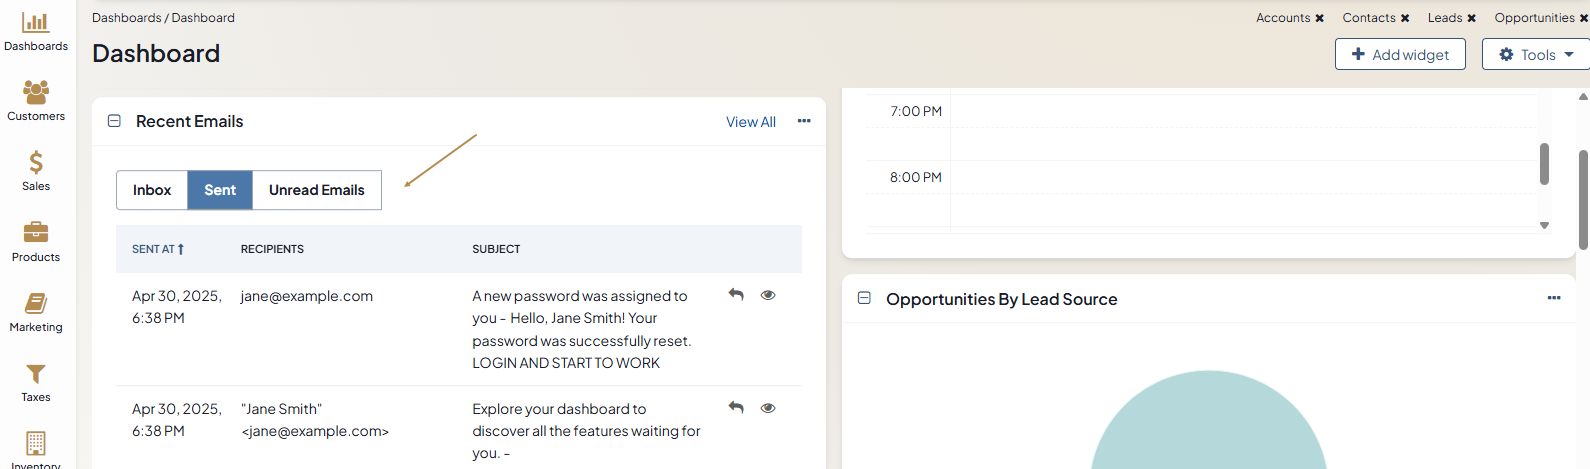Open the Customers sidebar section

36,102
